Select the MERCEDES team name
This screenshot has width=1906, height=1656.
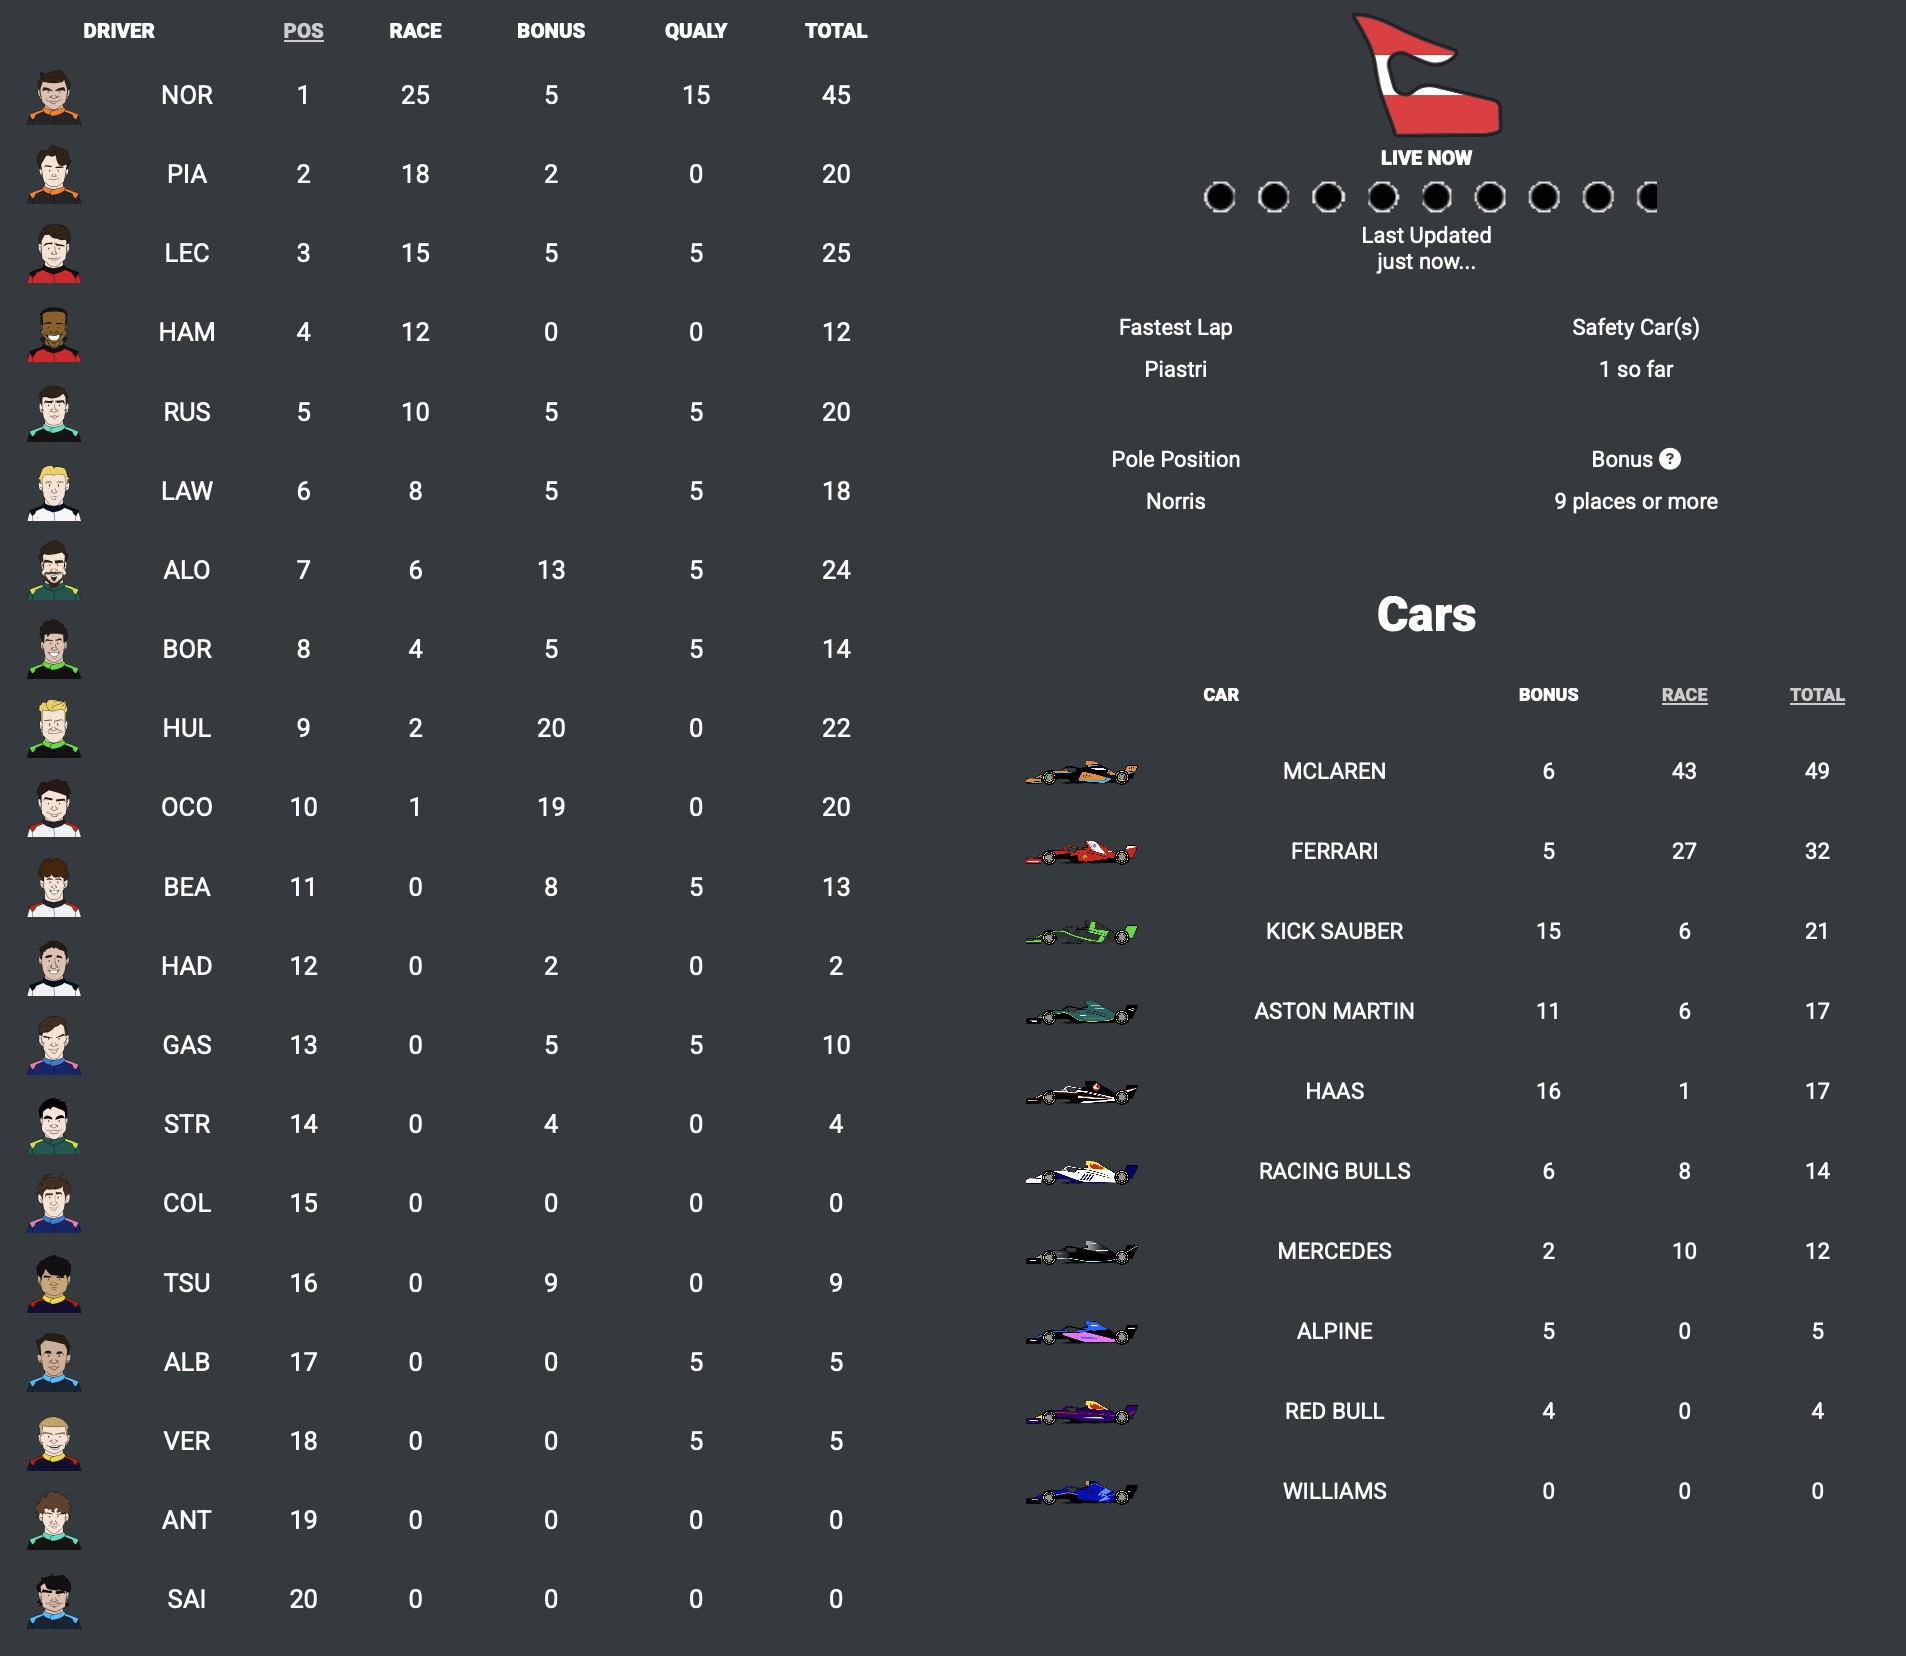tap(1334, 1251)
